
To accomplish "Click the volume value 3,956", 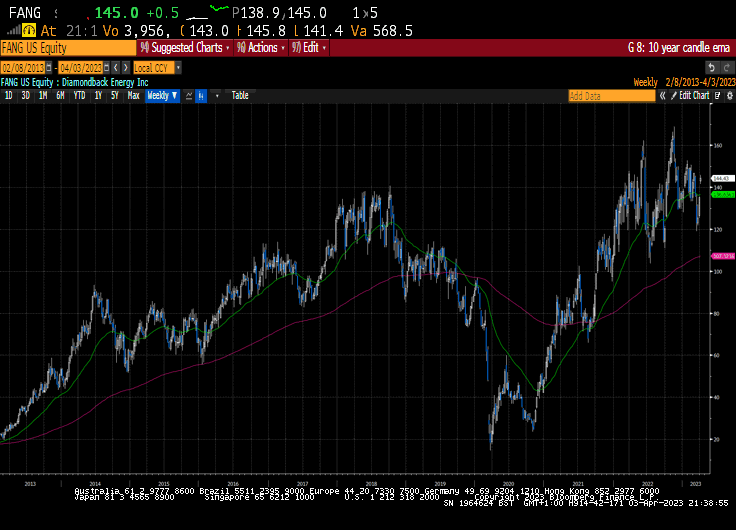I will pos(147,31).
